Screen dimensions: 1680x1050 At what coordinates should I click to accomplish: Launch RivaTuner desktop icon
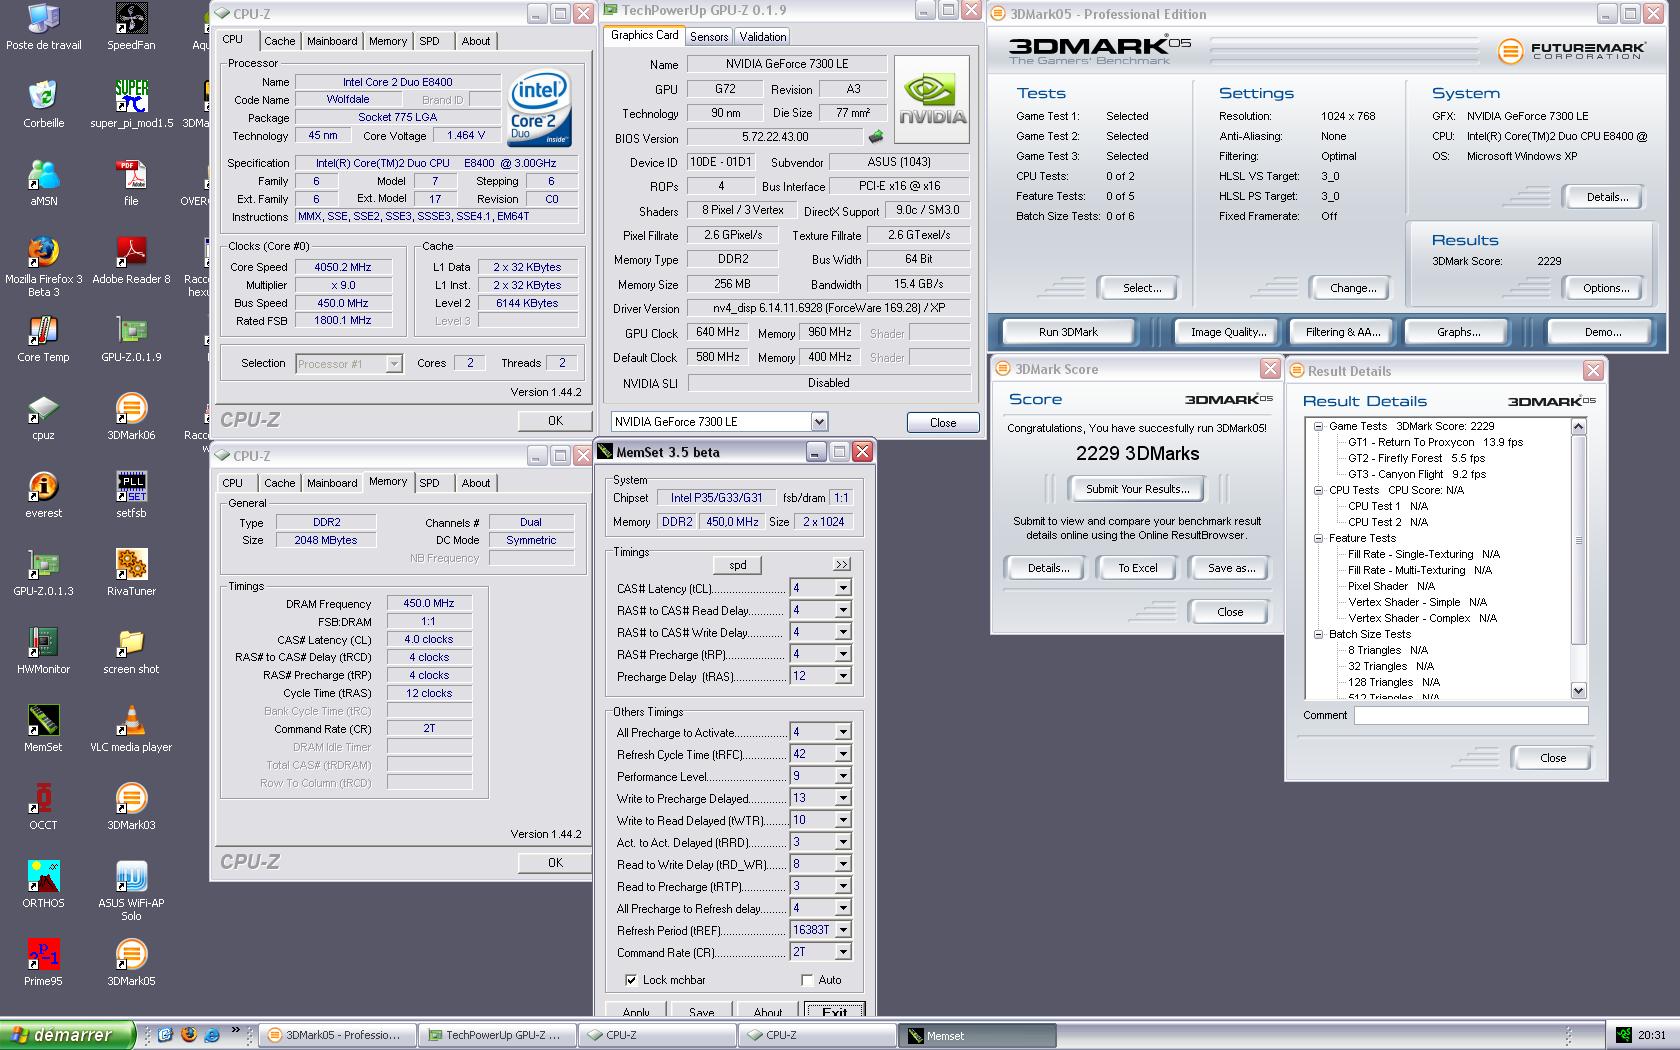point(131,573)
